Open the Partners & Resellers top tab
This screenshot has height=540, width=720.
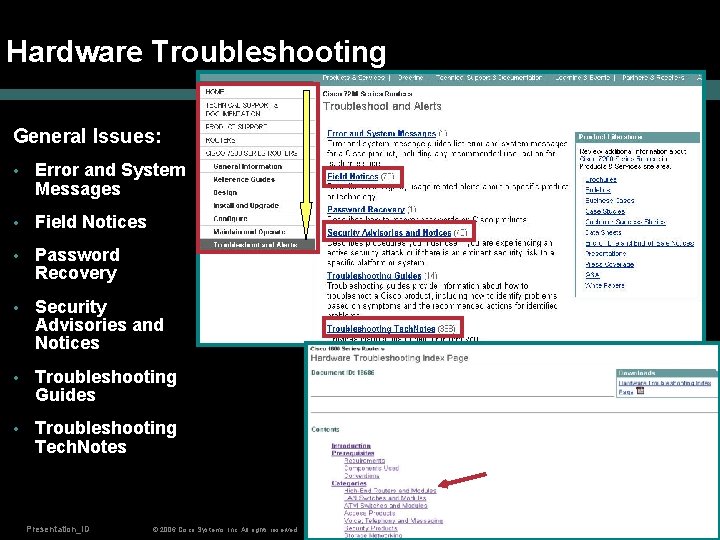[x=653, y=78]
